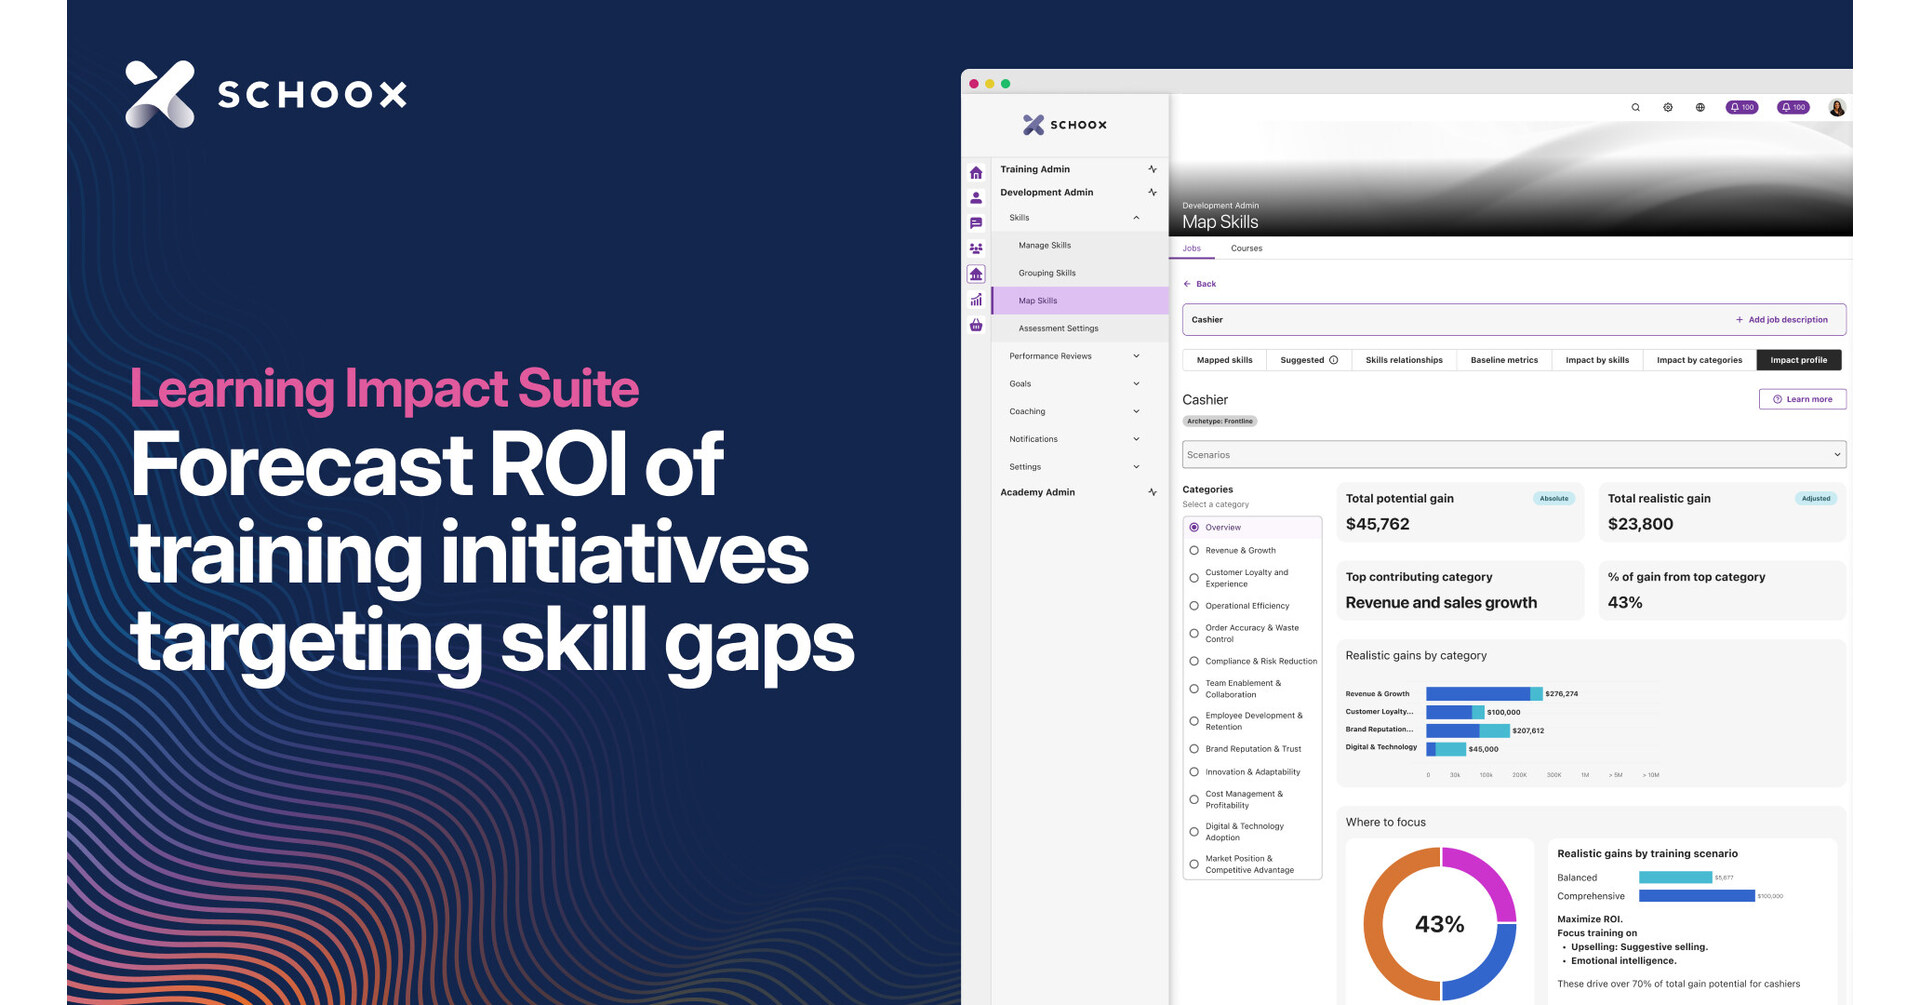Open the chat messages sidebar icon
Viewport: 1920px width, 1005px height.
[976, 223]
